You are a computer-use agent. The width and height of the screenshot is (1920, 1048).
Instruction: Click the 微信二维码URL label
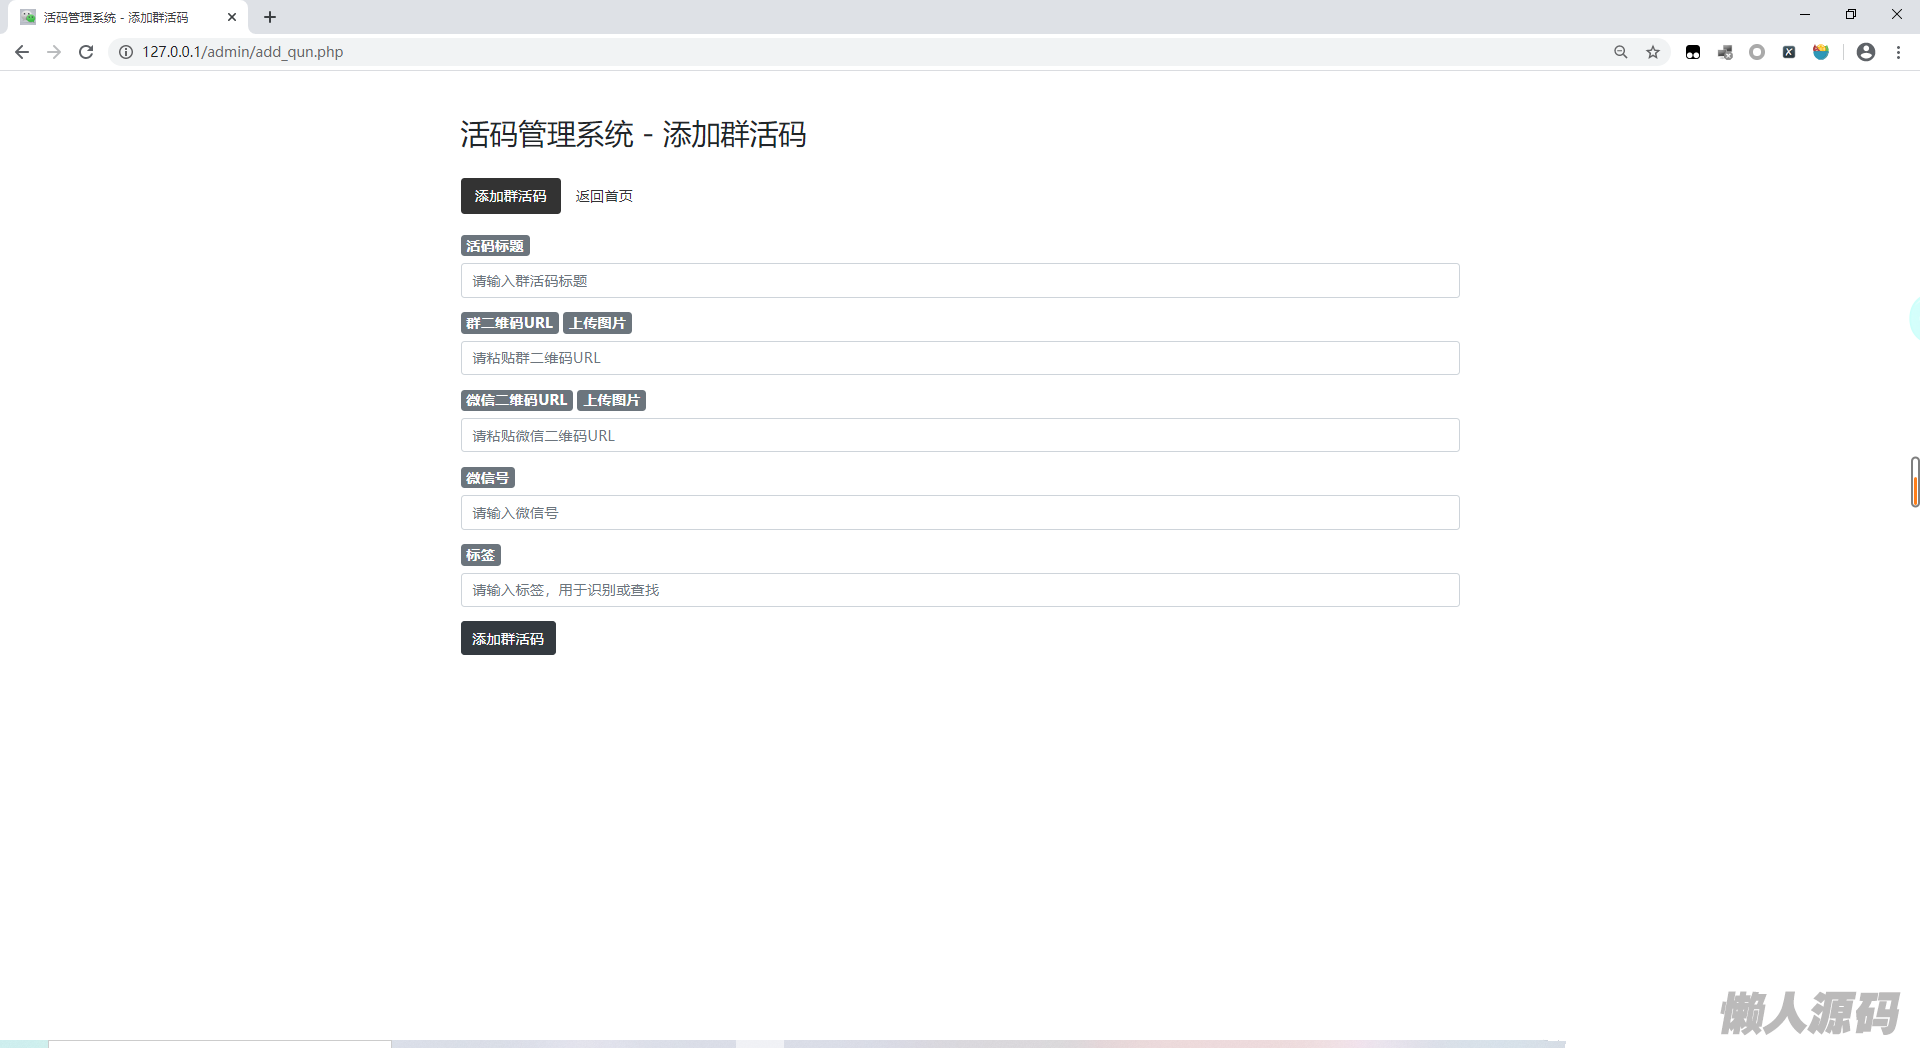517,400
